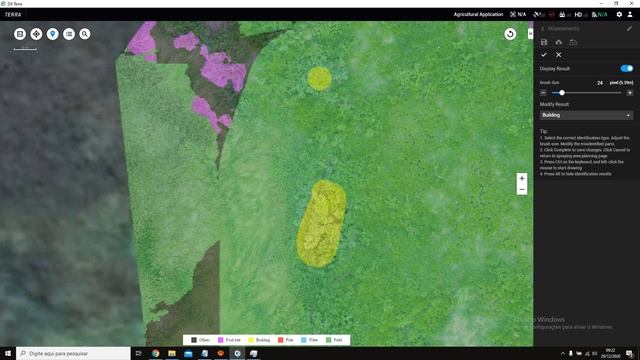
Task: Click the cloud upload icon in panel
Action: tap(558, 42)
